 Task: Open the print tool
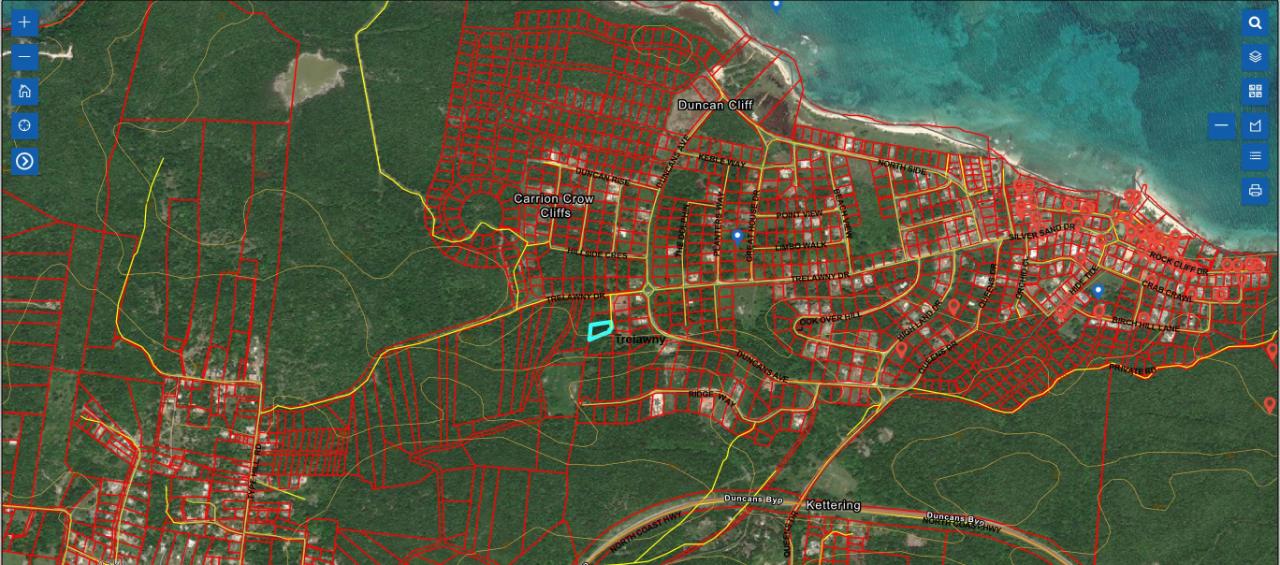coord(1255,190)
